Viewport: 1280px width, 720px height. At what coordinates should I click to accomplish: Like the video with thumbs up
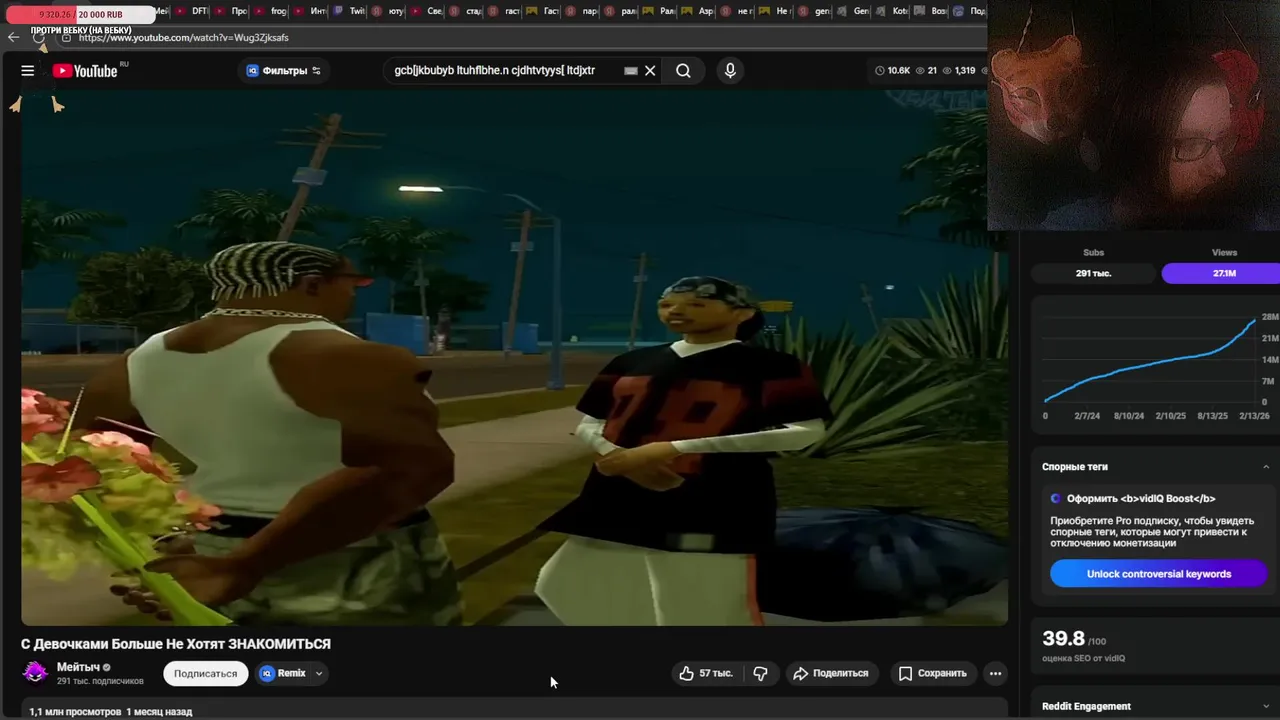(707, 673)
